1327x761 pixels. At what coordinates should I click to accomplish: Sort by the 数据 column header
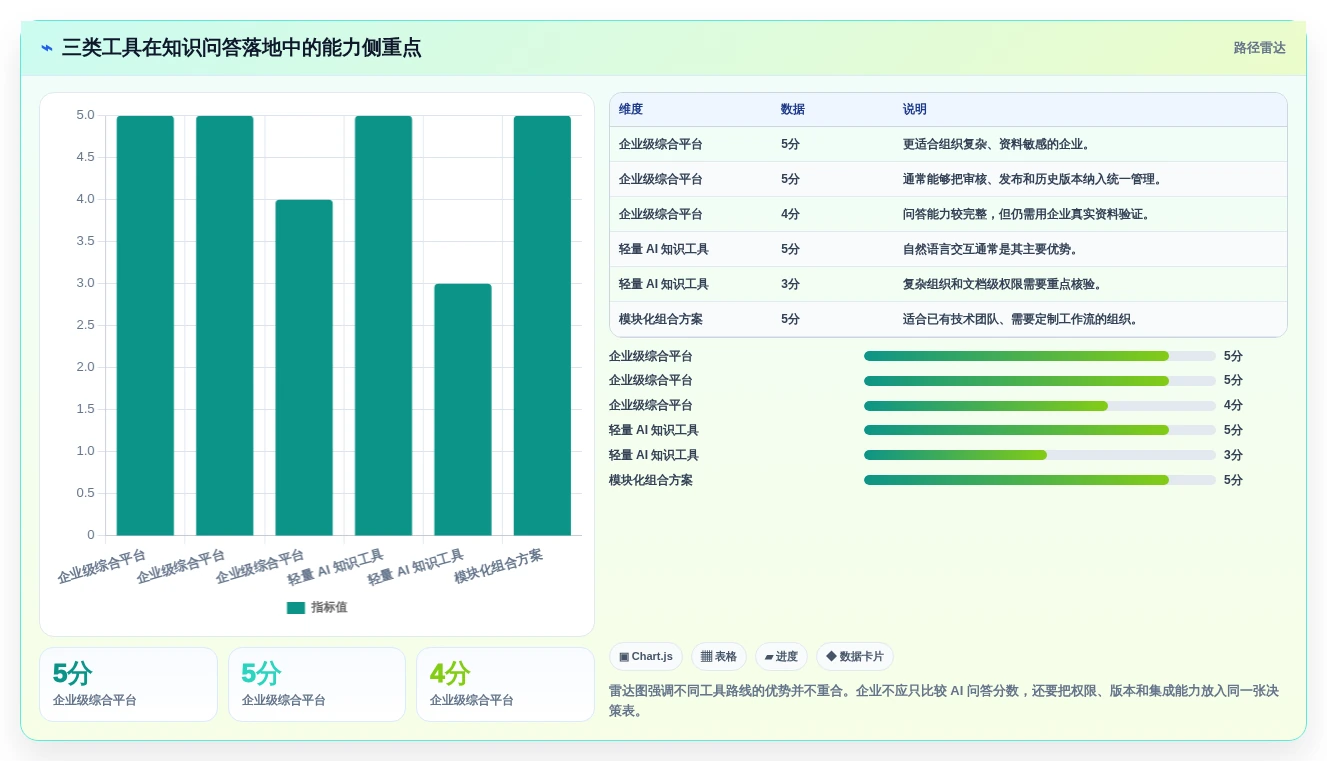pyautogui.click(x=793, y=110)
